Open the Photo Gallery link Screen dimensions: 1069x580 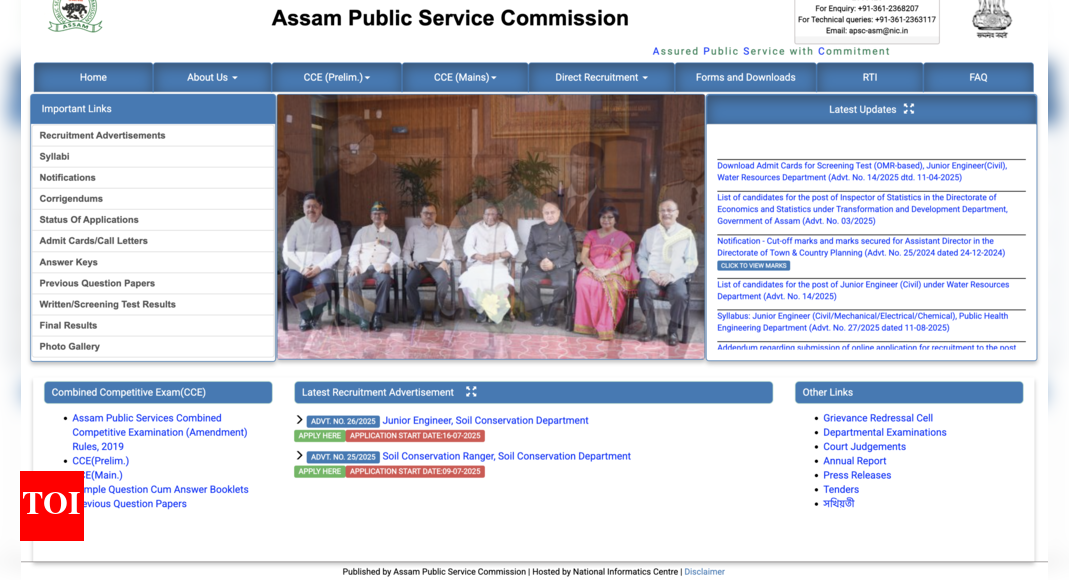tap(70, 347)
